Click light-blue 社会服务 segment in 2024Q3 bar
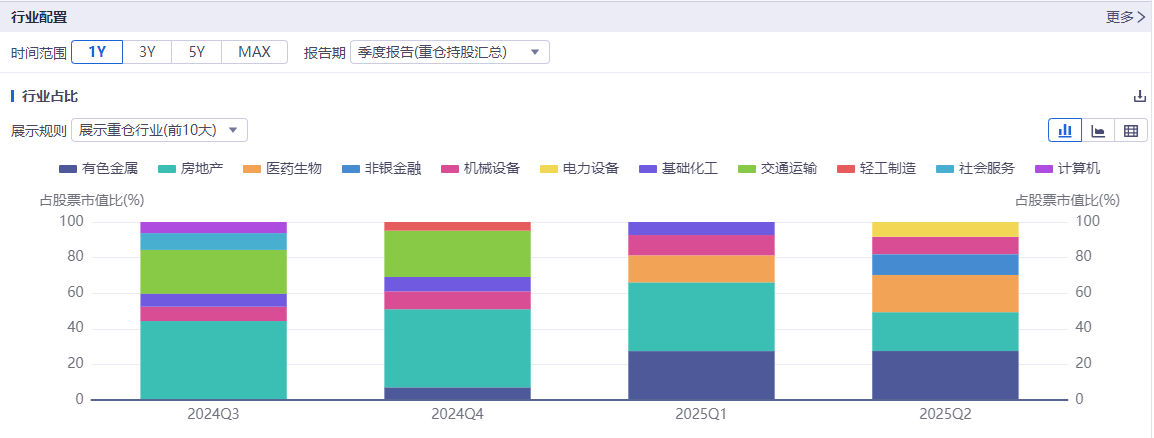 [213, 241]
